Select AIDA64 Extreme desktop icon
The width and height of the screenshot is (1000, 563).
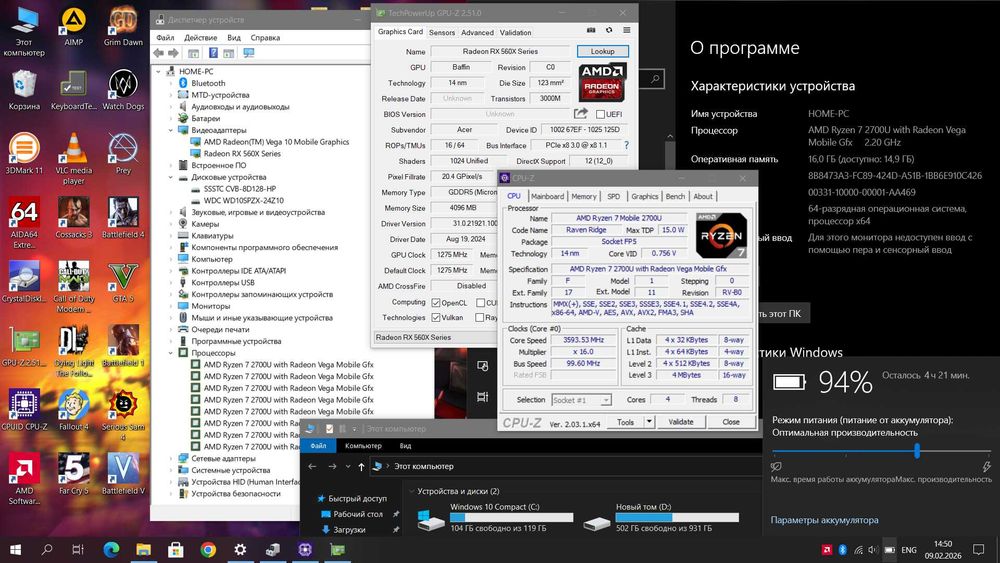(24, 223)
